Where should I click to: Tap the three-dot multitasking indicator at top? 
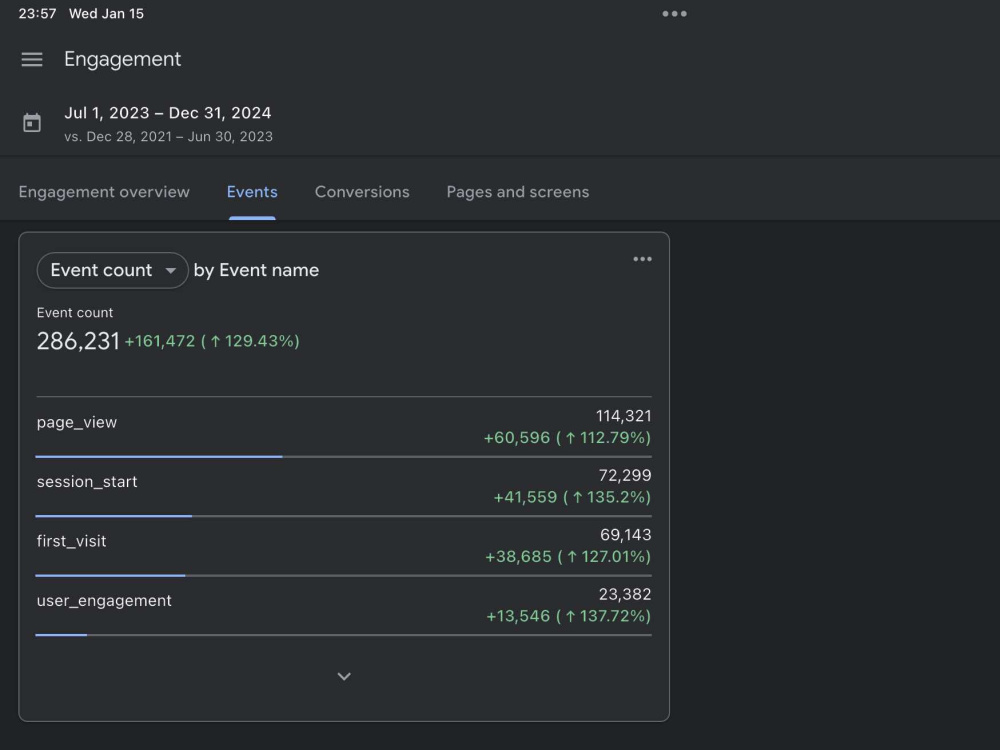click(674, 13)
